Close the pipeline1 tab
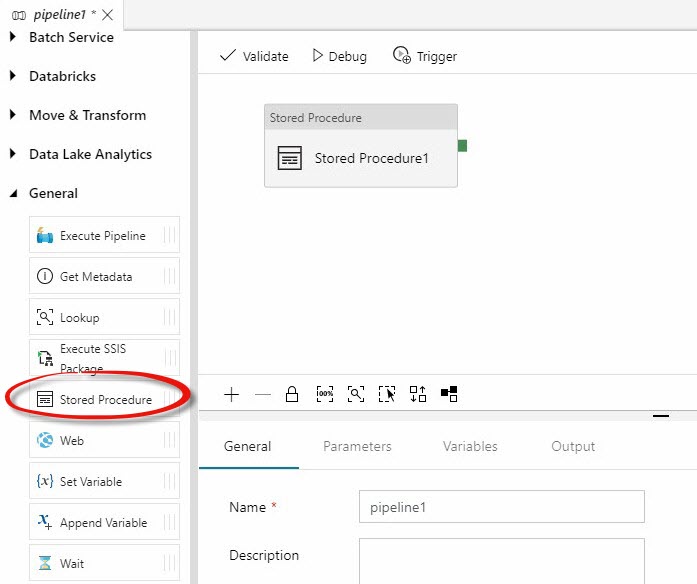 pos(108,15)
